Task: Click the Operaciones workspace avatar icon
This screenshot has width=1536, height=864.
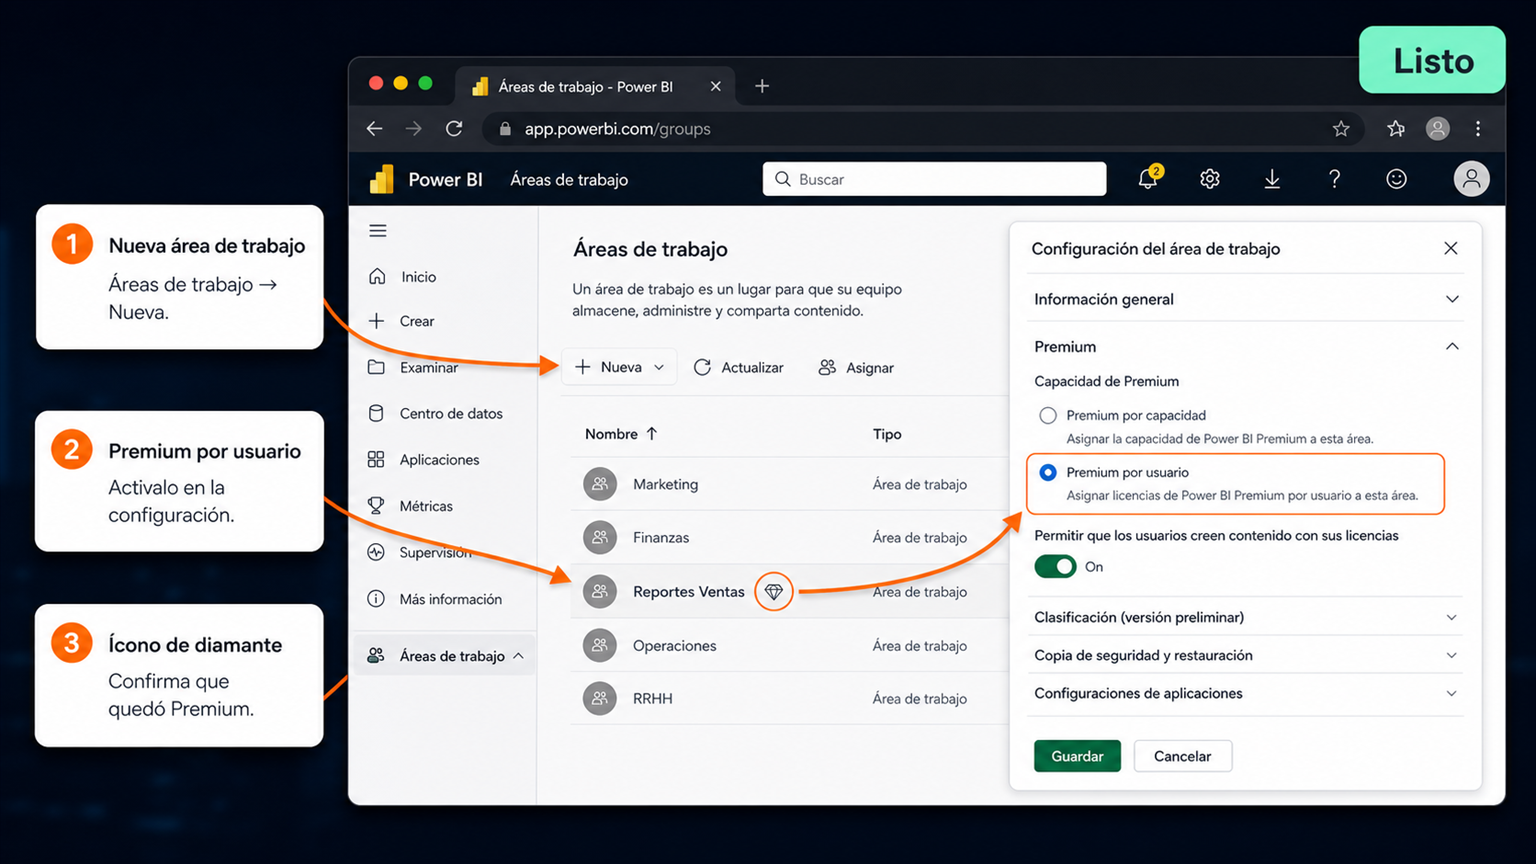Action: pos(600,645)
